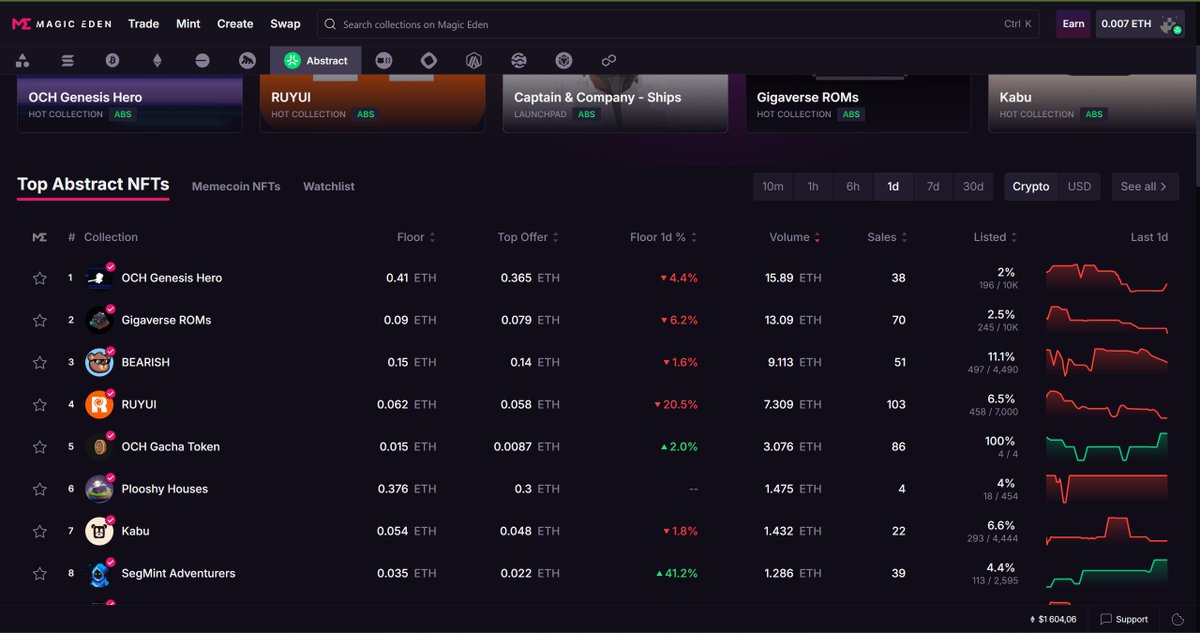Image resolution: width=1200 pixels, height=633 pixels.
Task: Switch to the Polygon cube chain icon
Action: coord(564,61)
